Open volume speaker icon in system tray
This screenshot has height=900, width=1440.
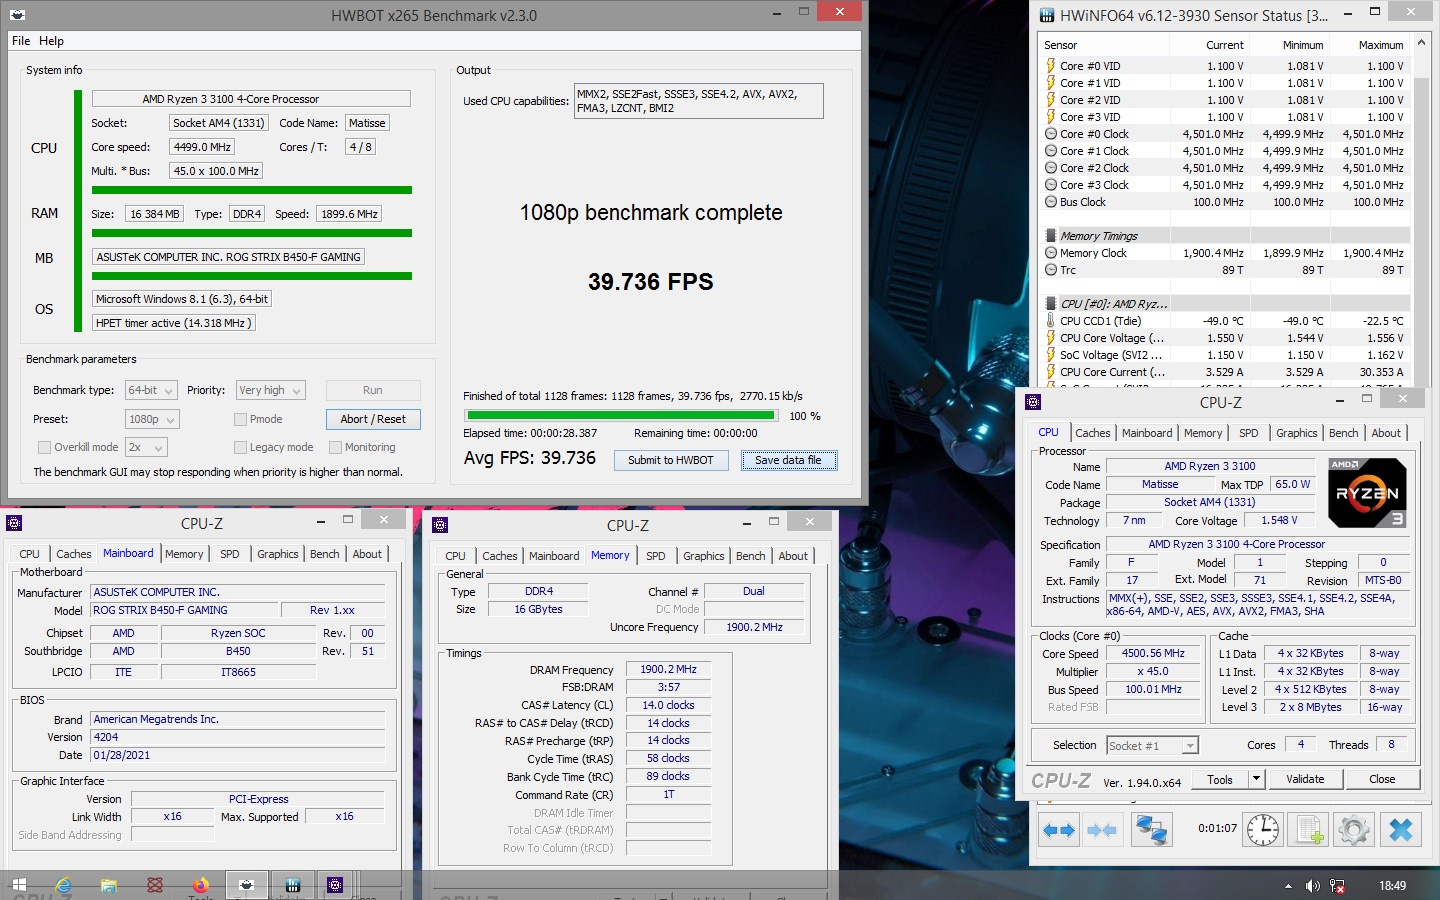1312,886
